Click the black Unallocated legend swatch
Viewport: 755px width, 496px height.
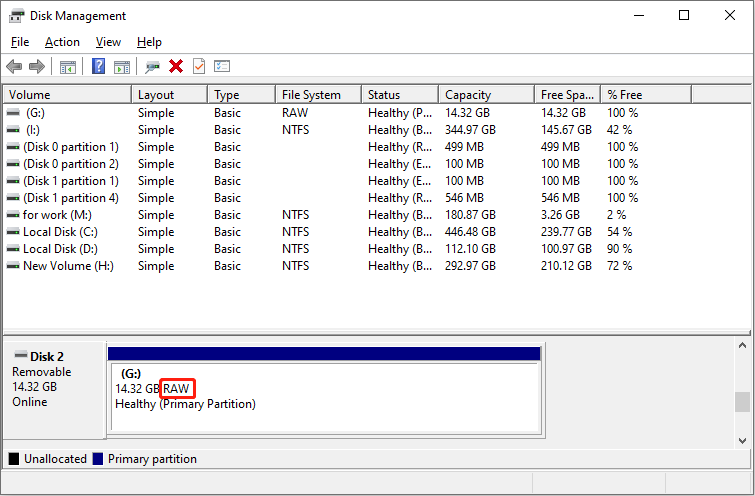point(14,459)
